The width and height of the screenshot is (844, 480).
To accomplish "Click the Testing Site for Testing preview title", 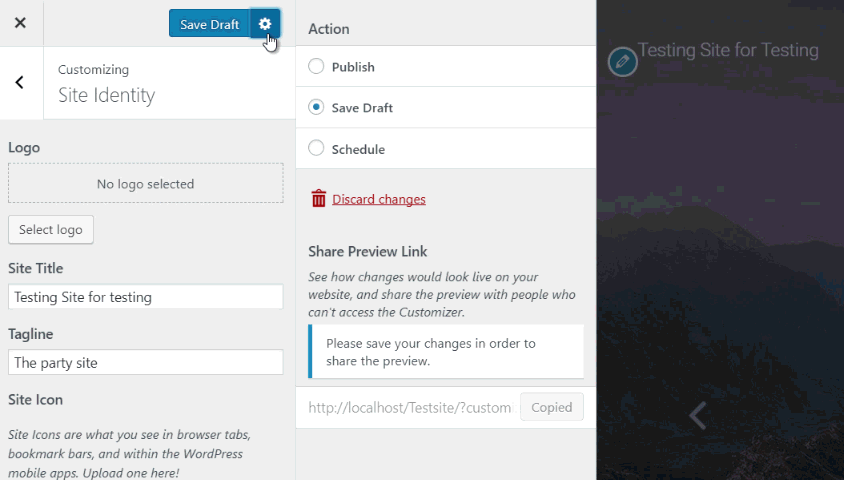I will tap(728, 50).
